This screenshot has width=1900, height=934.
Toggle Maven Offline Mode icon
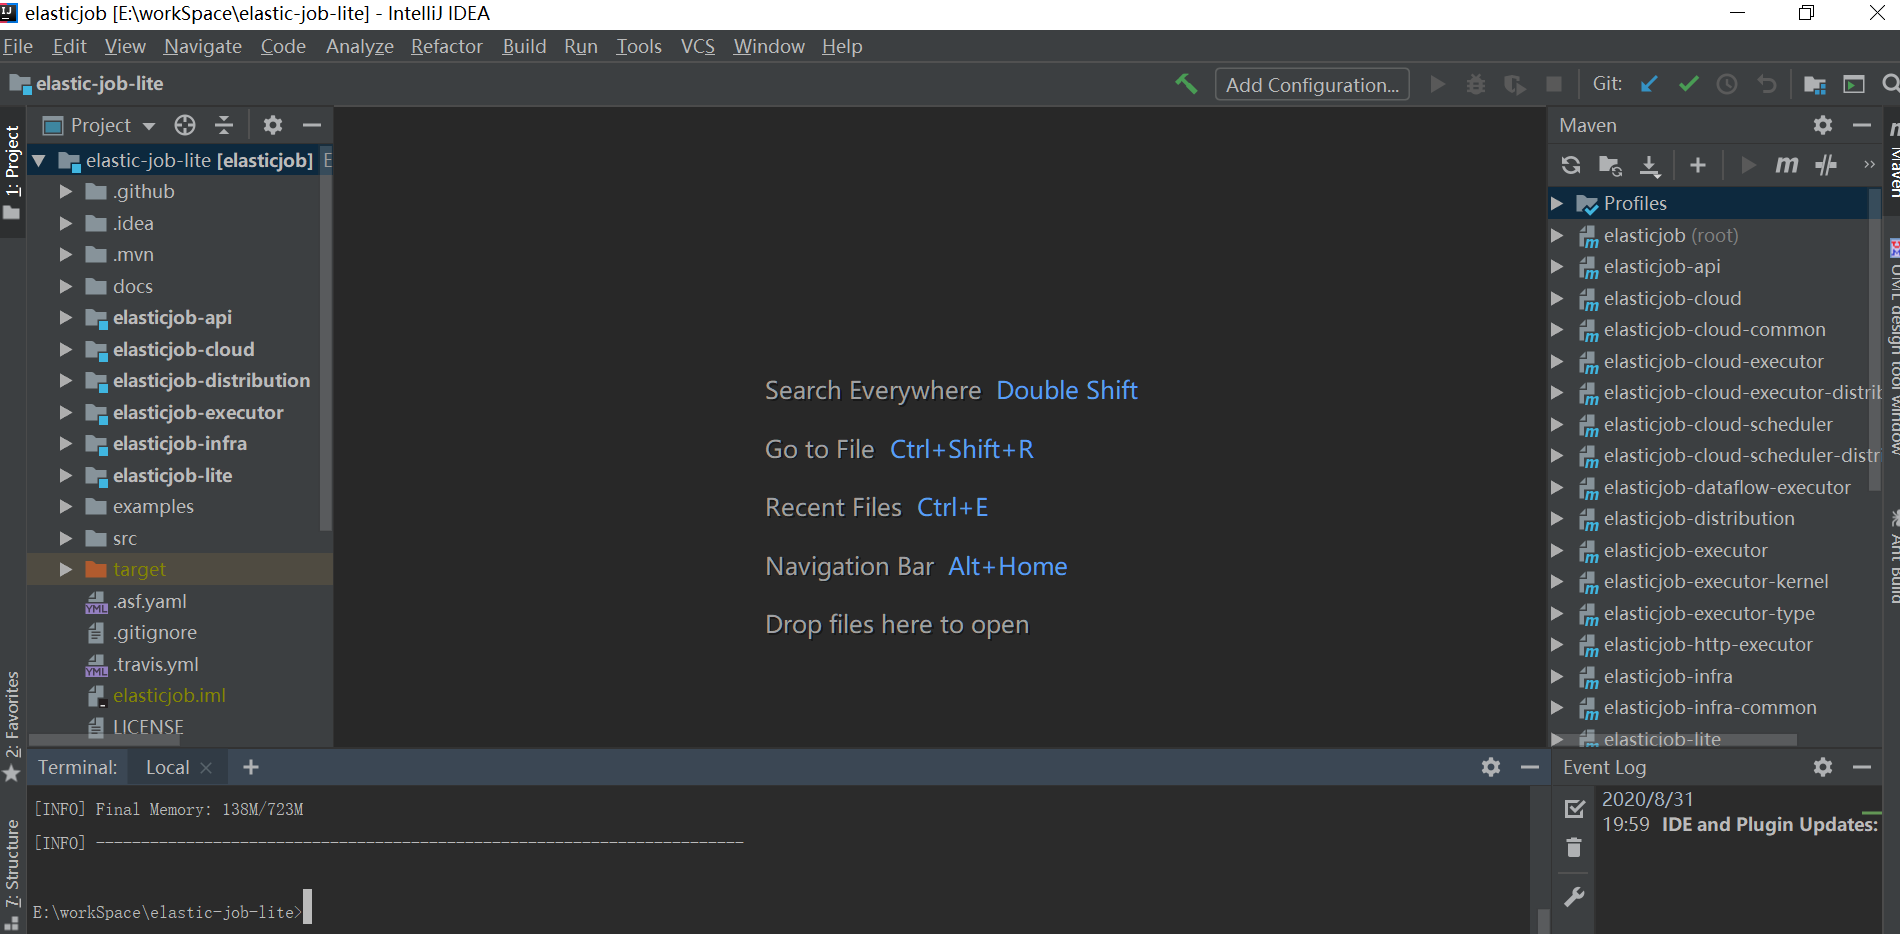1826,165
